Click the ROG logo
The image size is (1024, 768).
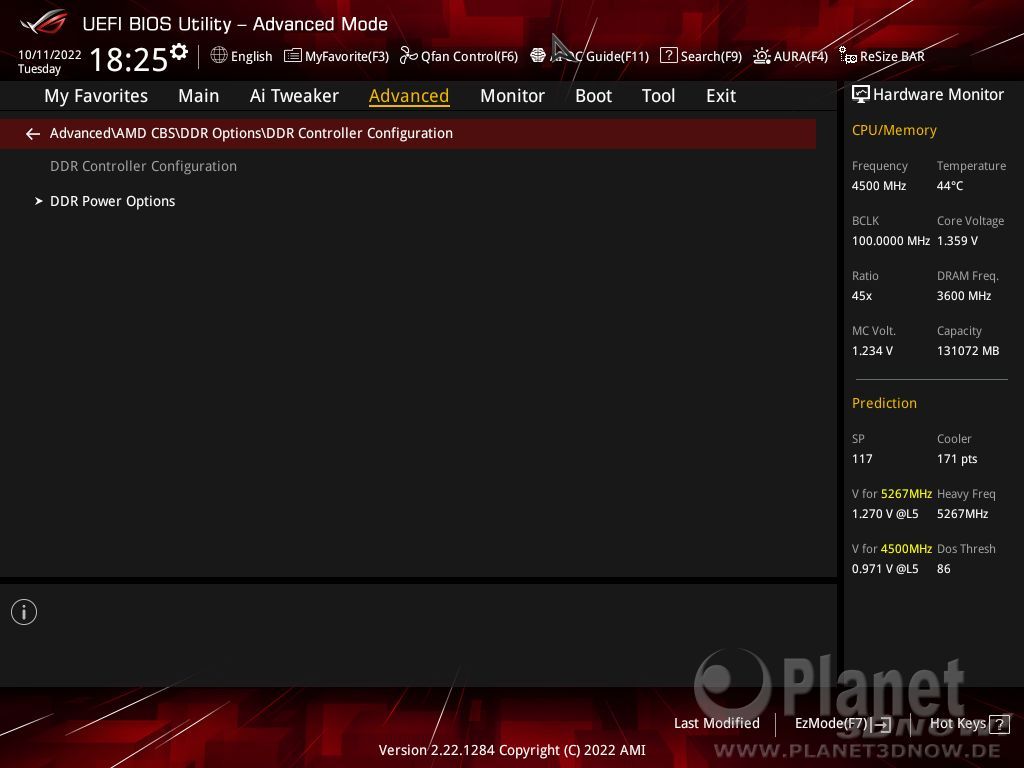coord(44,22)
